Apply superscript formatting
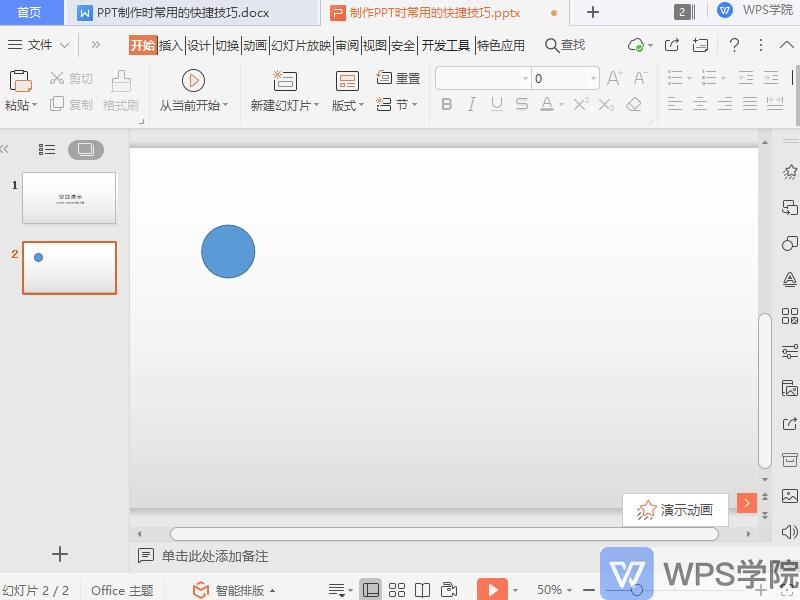This screenshot has height=600, width=800. tap(579, 103)
